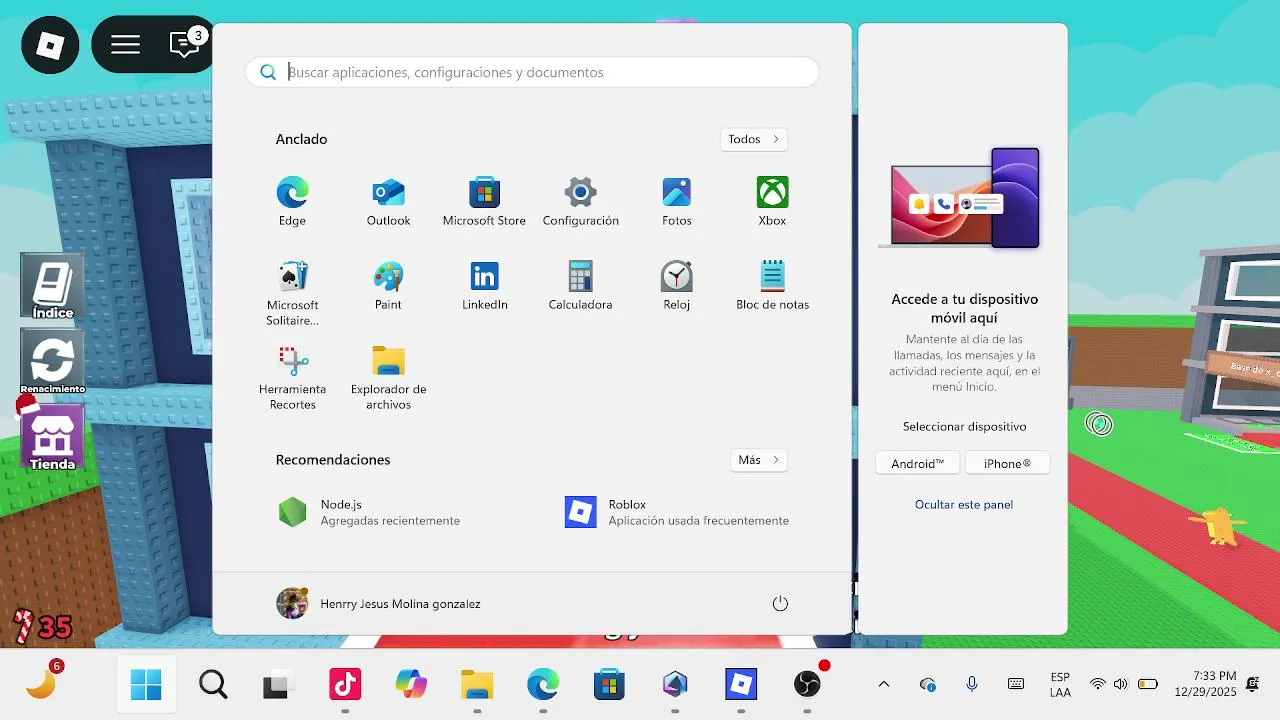Open Copilot from taskbar
The height and width of the screenshot is (720, 1280).
pyautogui.click(x=411, y=684)
